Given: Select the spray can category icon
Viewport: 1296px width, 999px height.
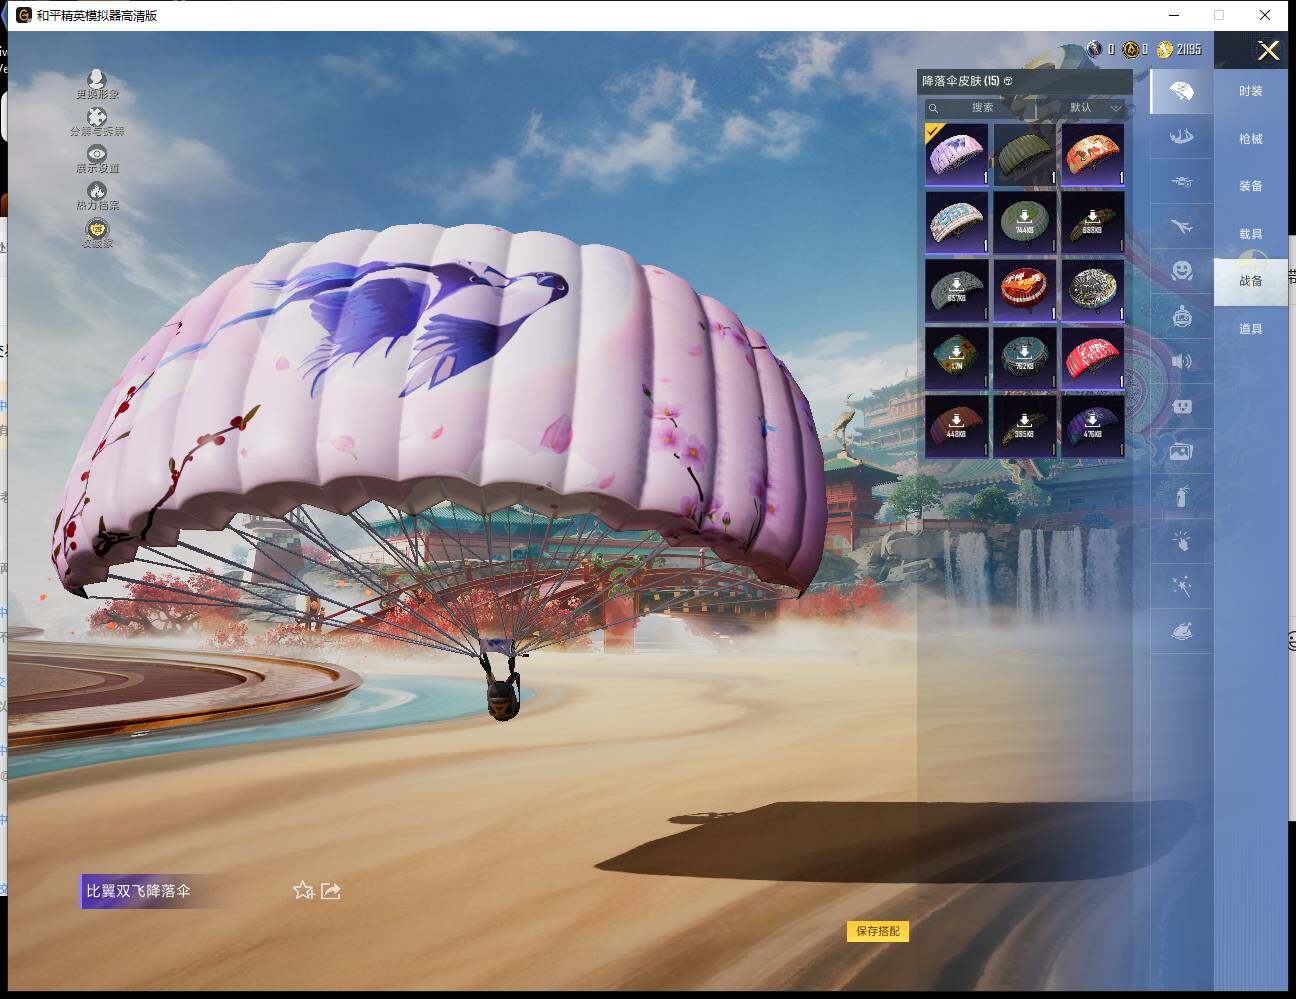Looking at the screenshot, I should tap(1181, 496).
